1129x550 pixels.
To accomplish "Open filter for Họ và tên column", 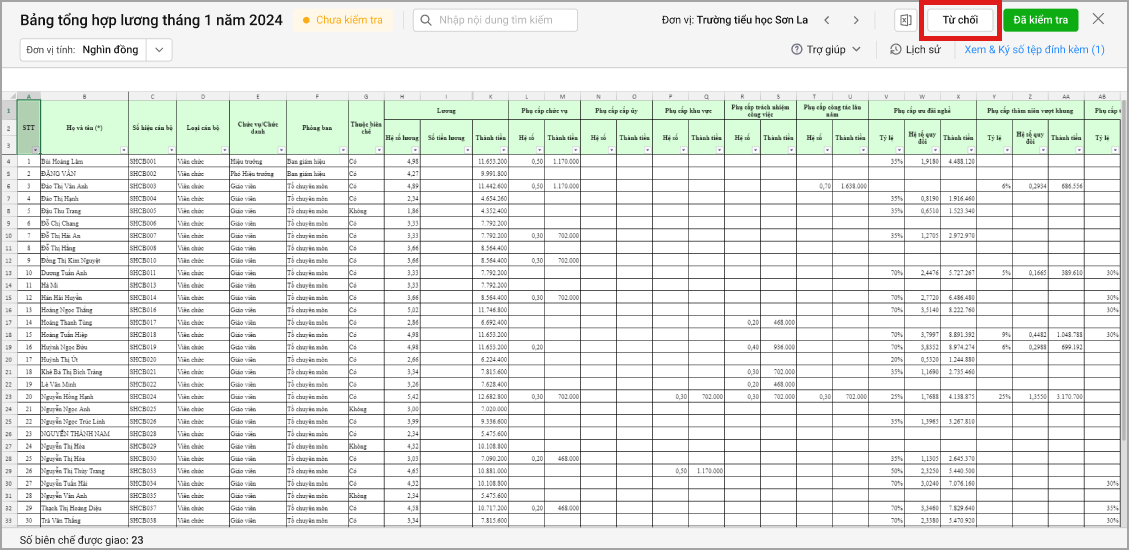I will pos(123,150).
